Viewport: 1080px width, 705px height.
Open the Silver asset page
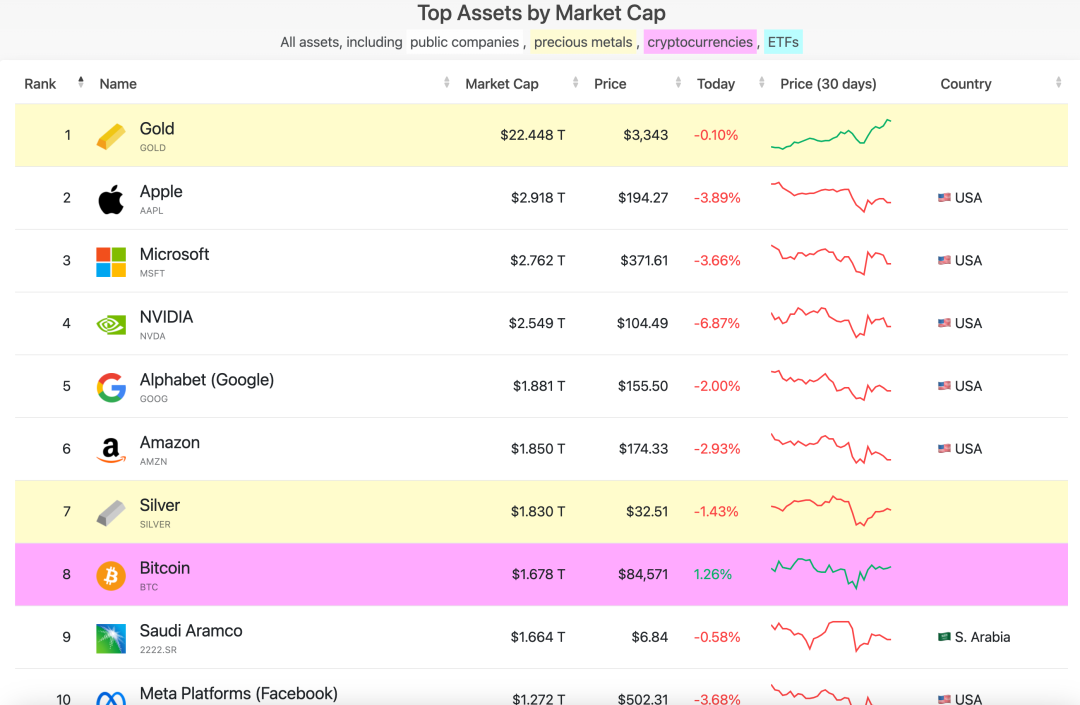(160, 505)
